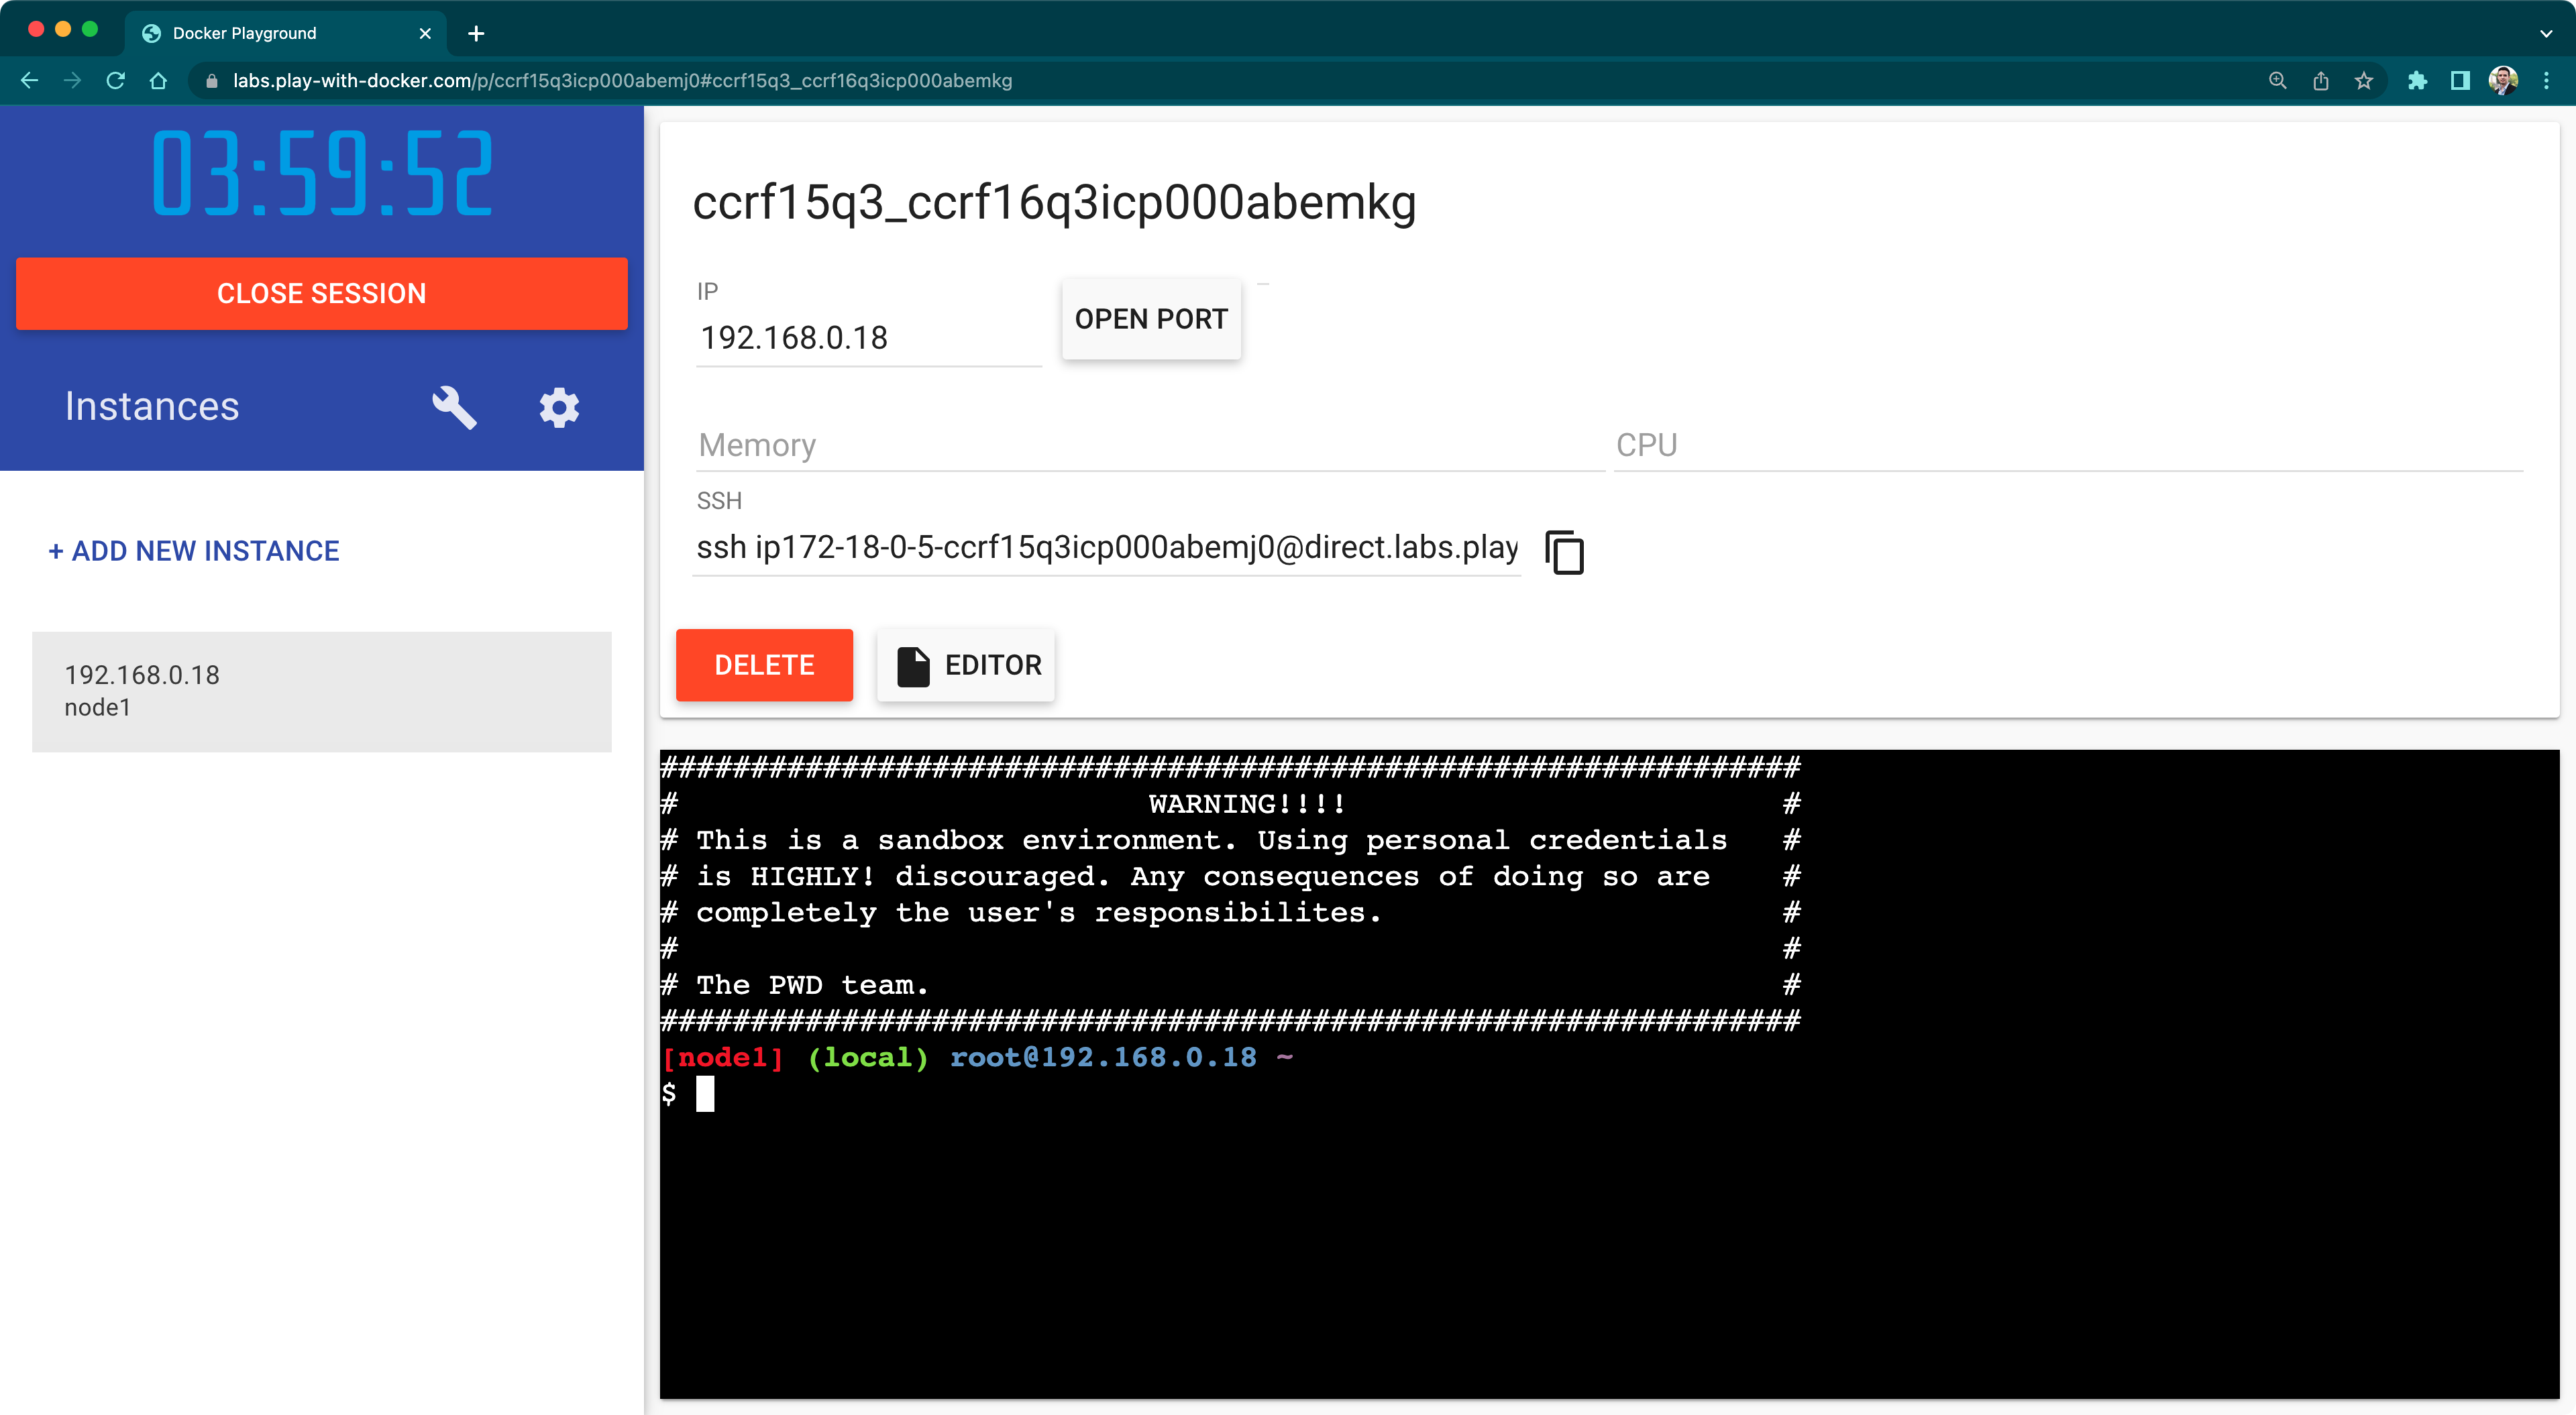Delete the instance with DELETE button
The width and height of the screenshot is (2576, 1415).
point(764,665)
